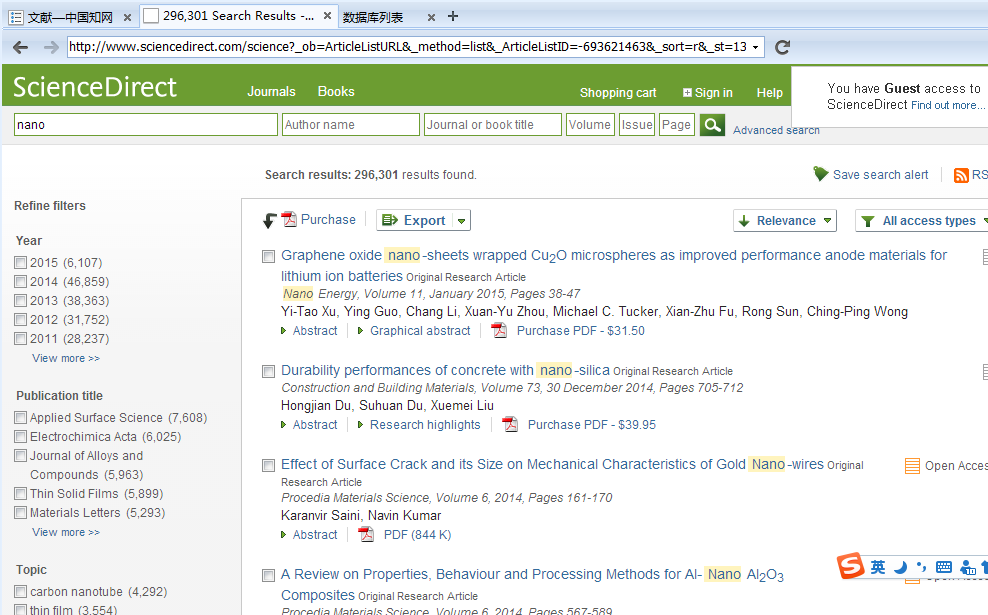
Task: Select checkbox for Al-Nano Al2O3 review article
Action: (268, 575)
